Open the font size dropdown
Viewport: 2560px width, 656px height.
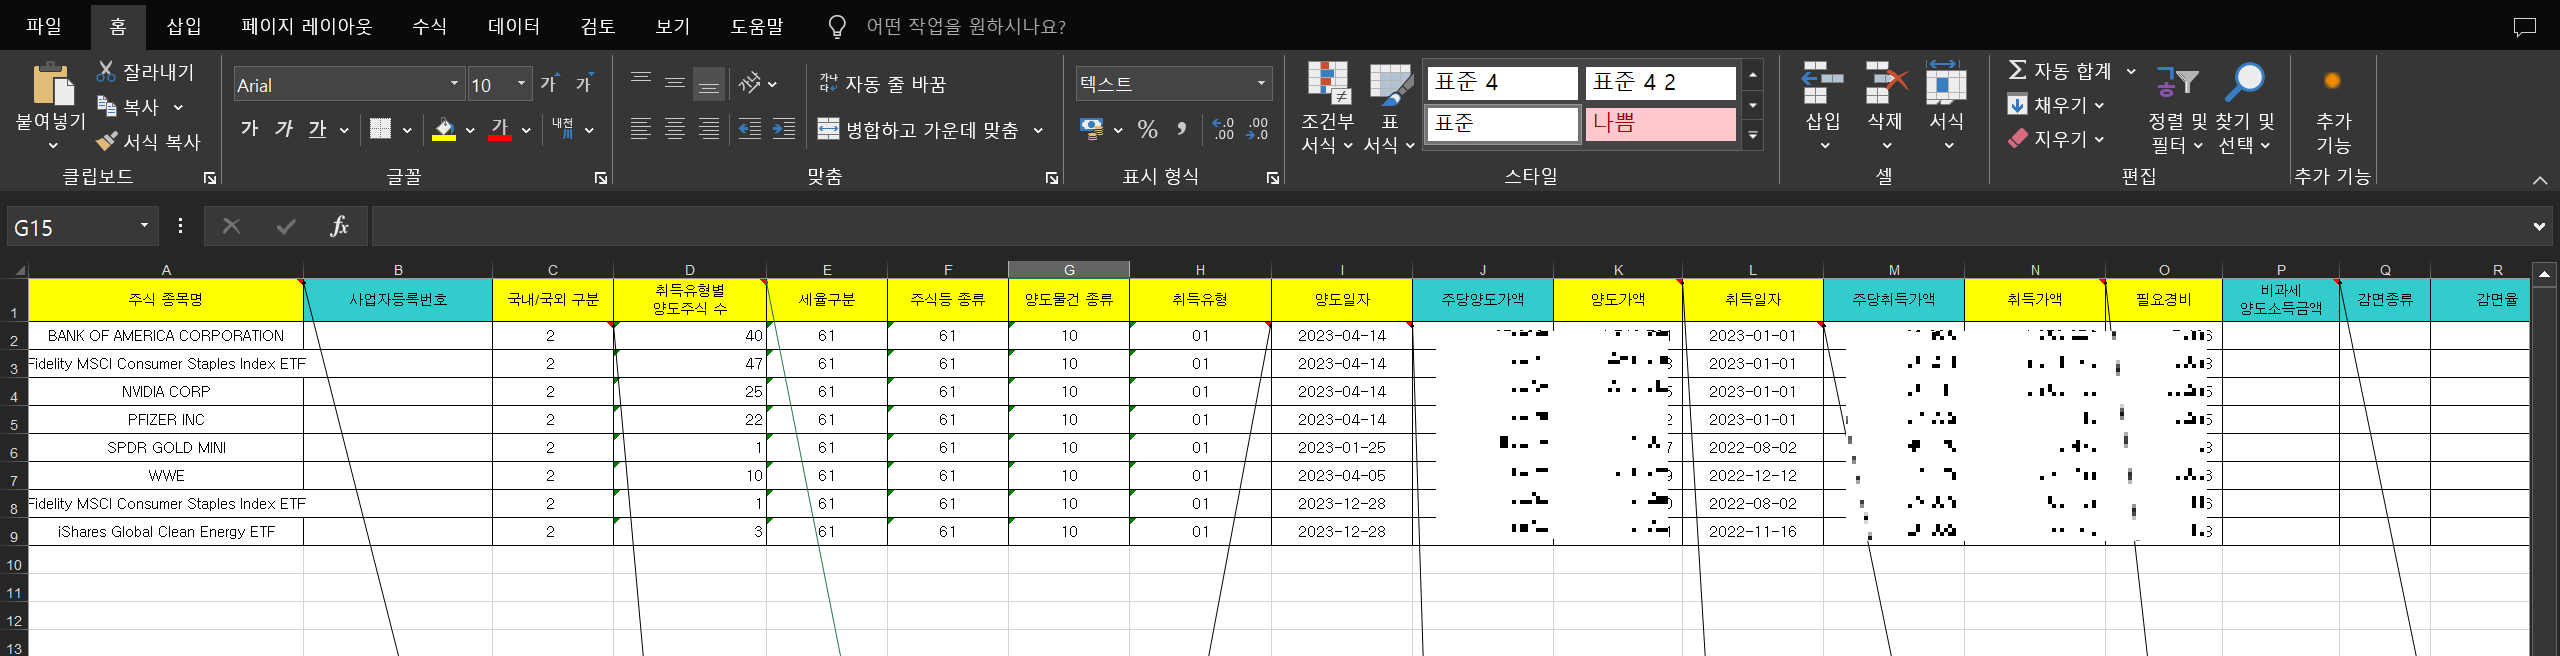coord(521,84)
